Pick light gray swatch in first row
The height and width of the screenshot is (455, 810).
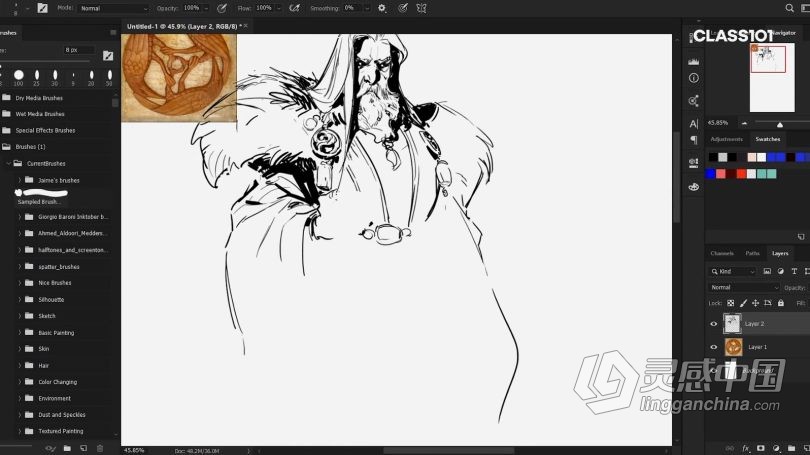click(723, 157)
